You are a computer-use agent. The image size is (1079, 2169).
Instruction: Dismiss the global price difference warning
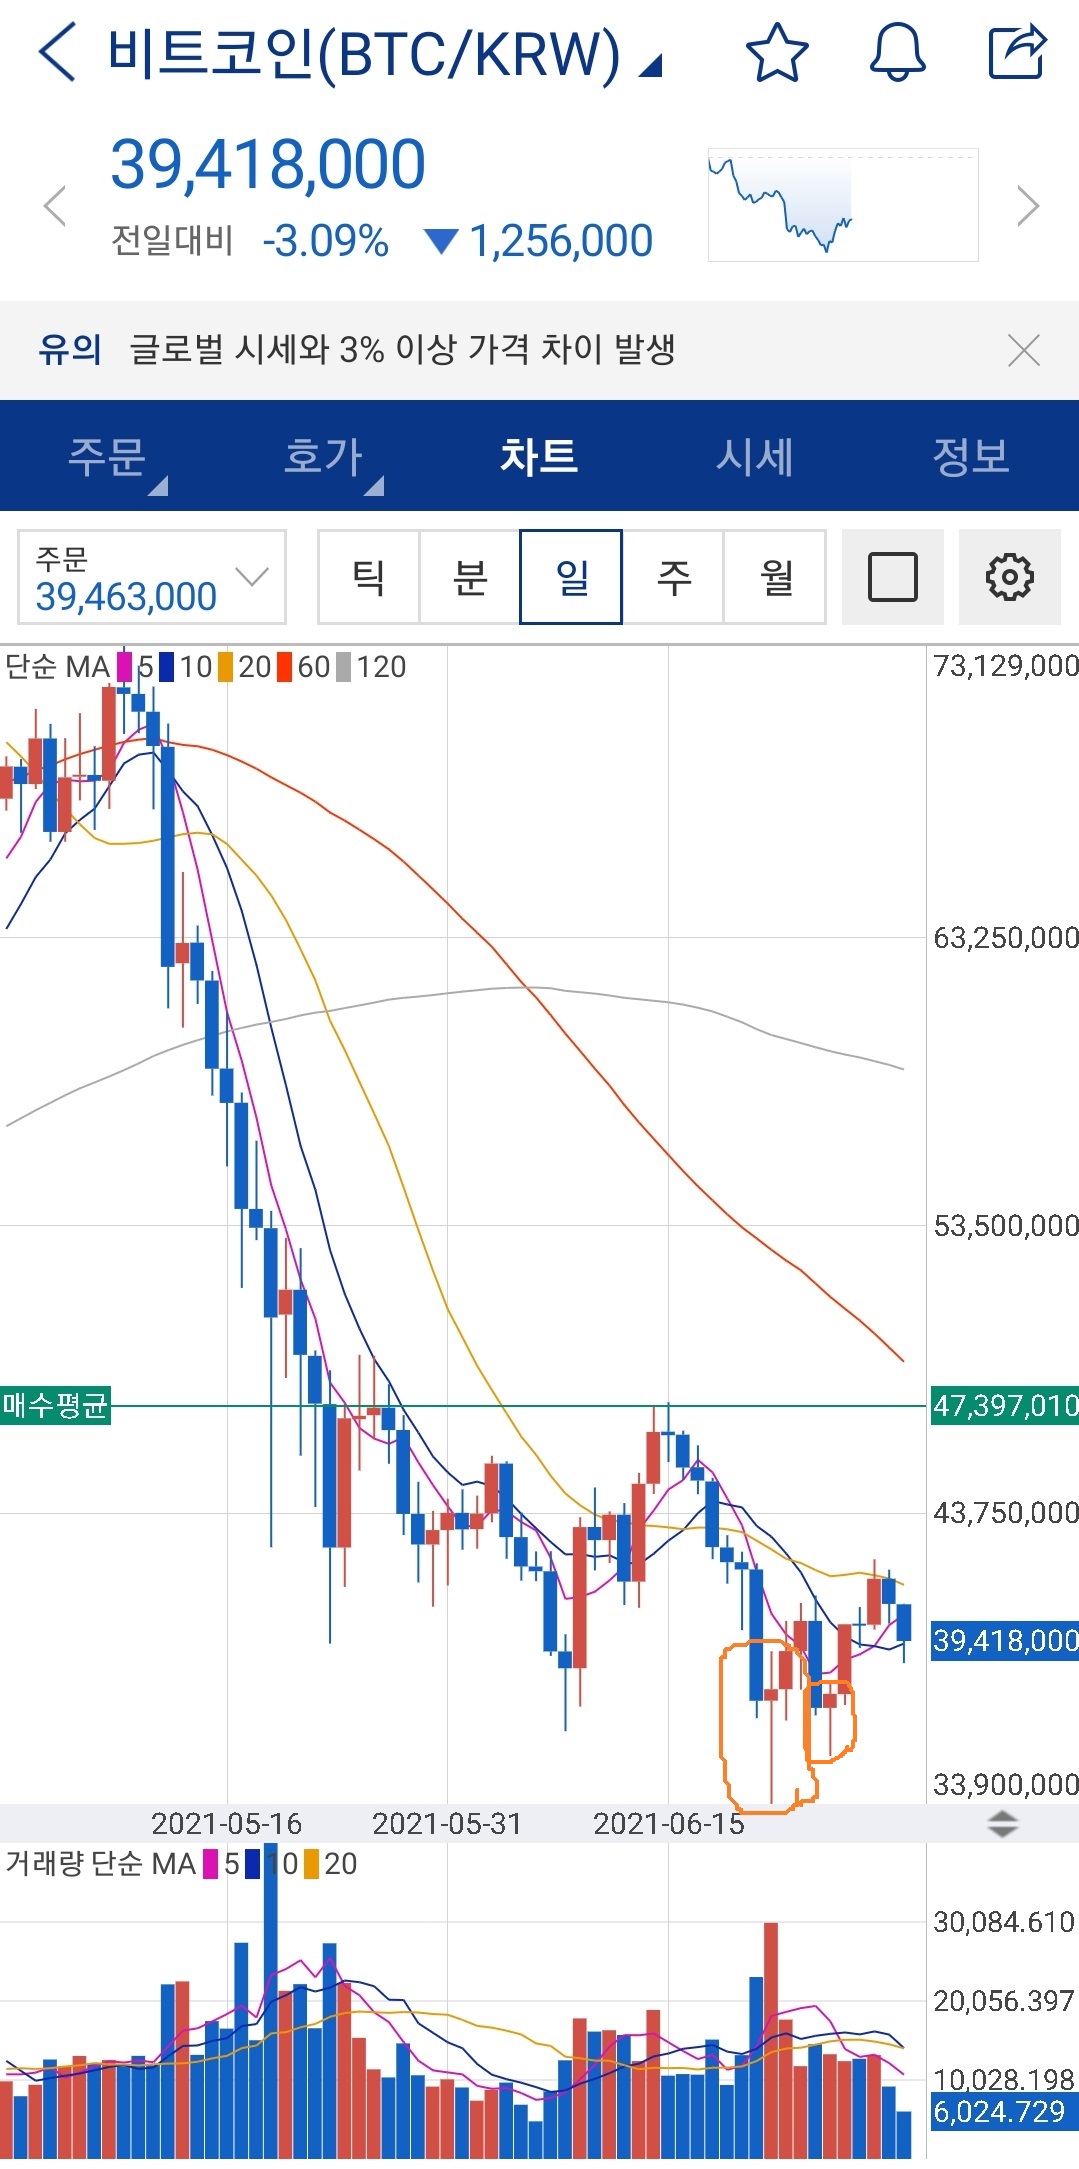[x=1024, y=351]
